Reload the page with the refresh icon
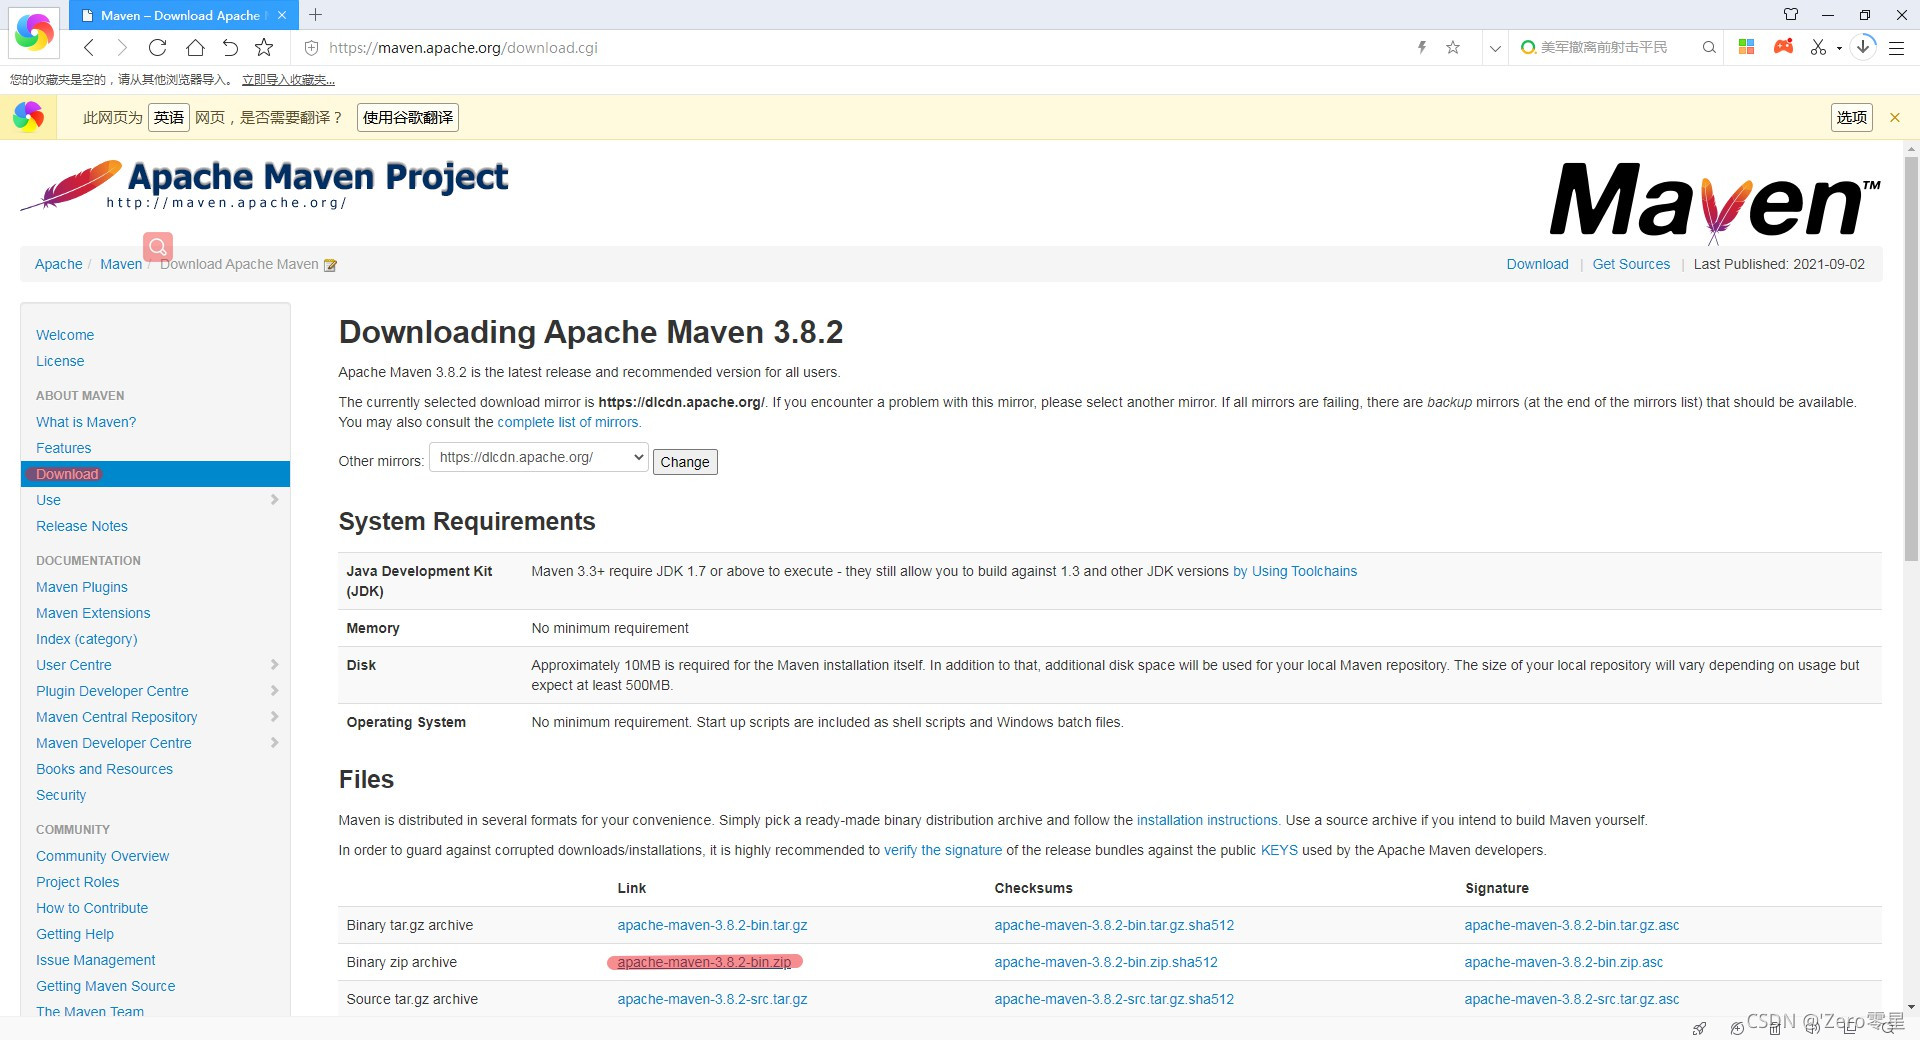Screen dimensions: 1920x1040 (x=157, y=47)
